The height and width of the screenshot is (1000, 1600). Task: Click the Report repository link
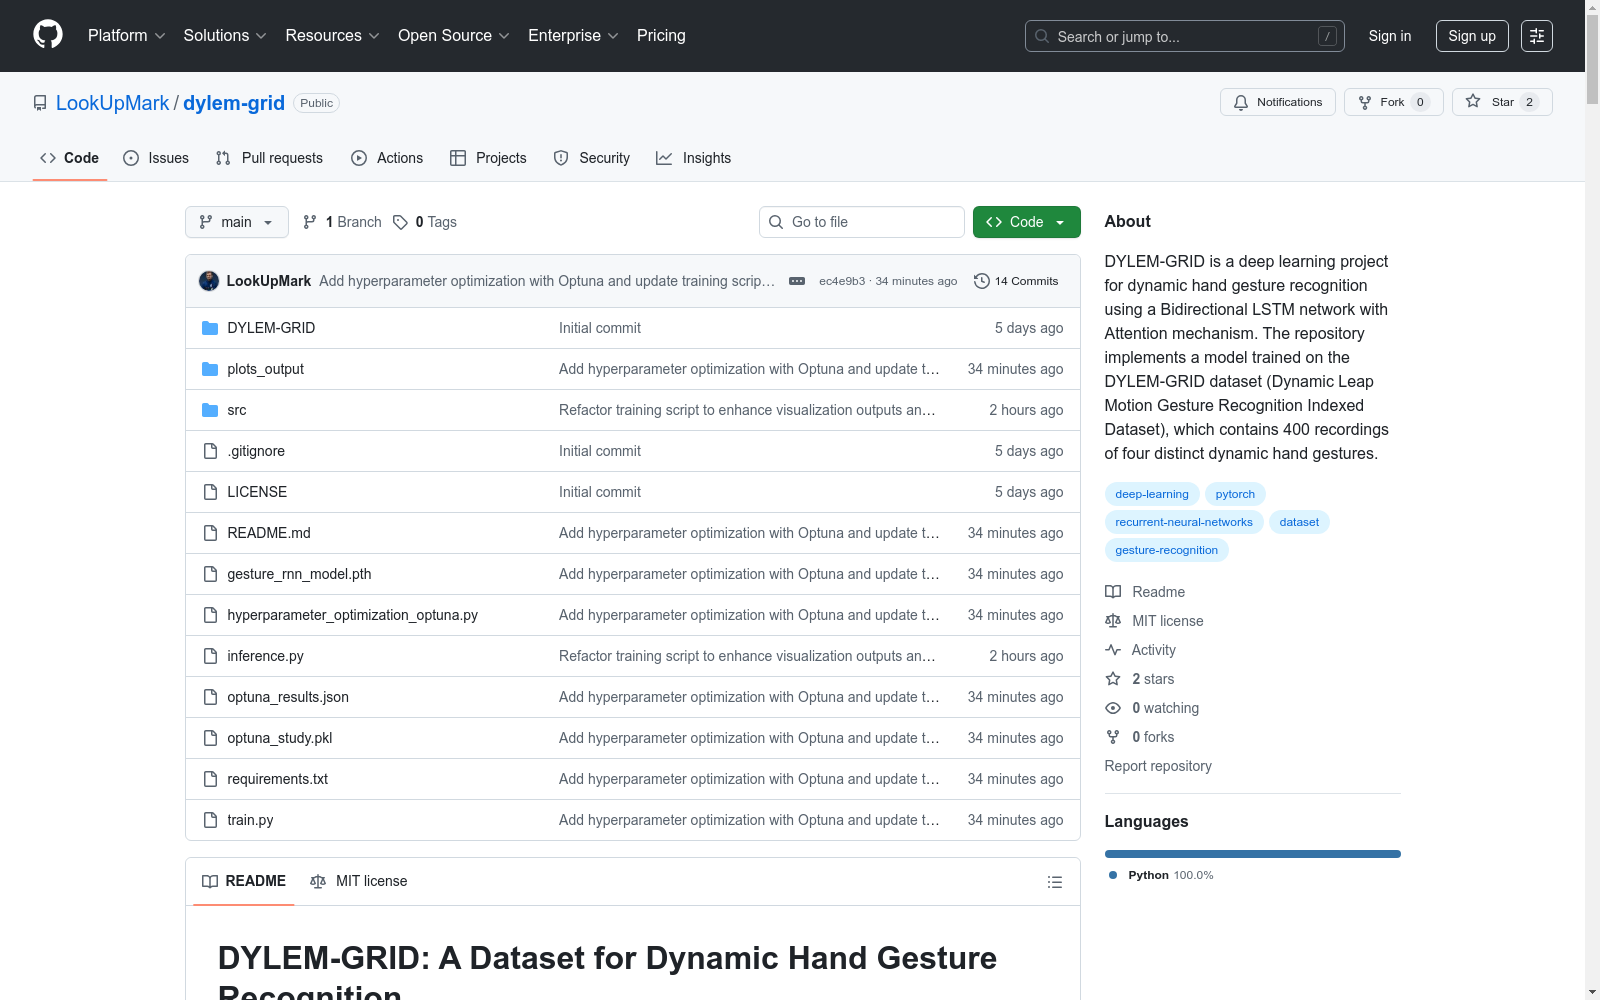click(1158, 766)
